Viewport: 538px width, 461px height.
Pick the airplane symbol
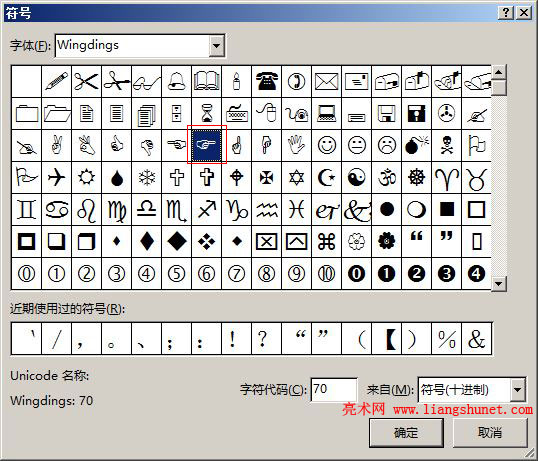[57, 177]
